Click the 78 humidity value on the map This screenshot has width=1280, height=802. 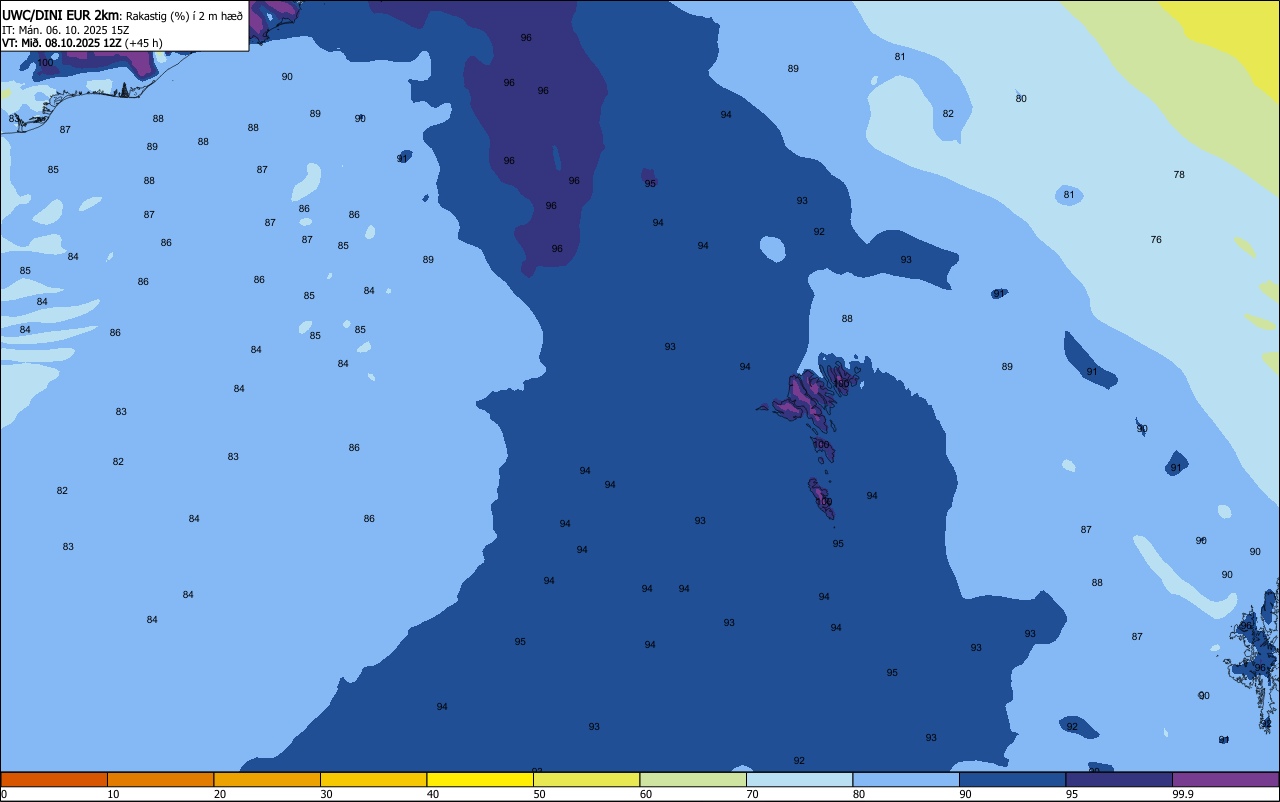pyautogui.click(x=1179, y=175)
